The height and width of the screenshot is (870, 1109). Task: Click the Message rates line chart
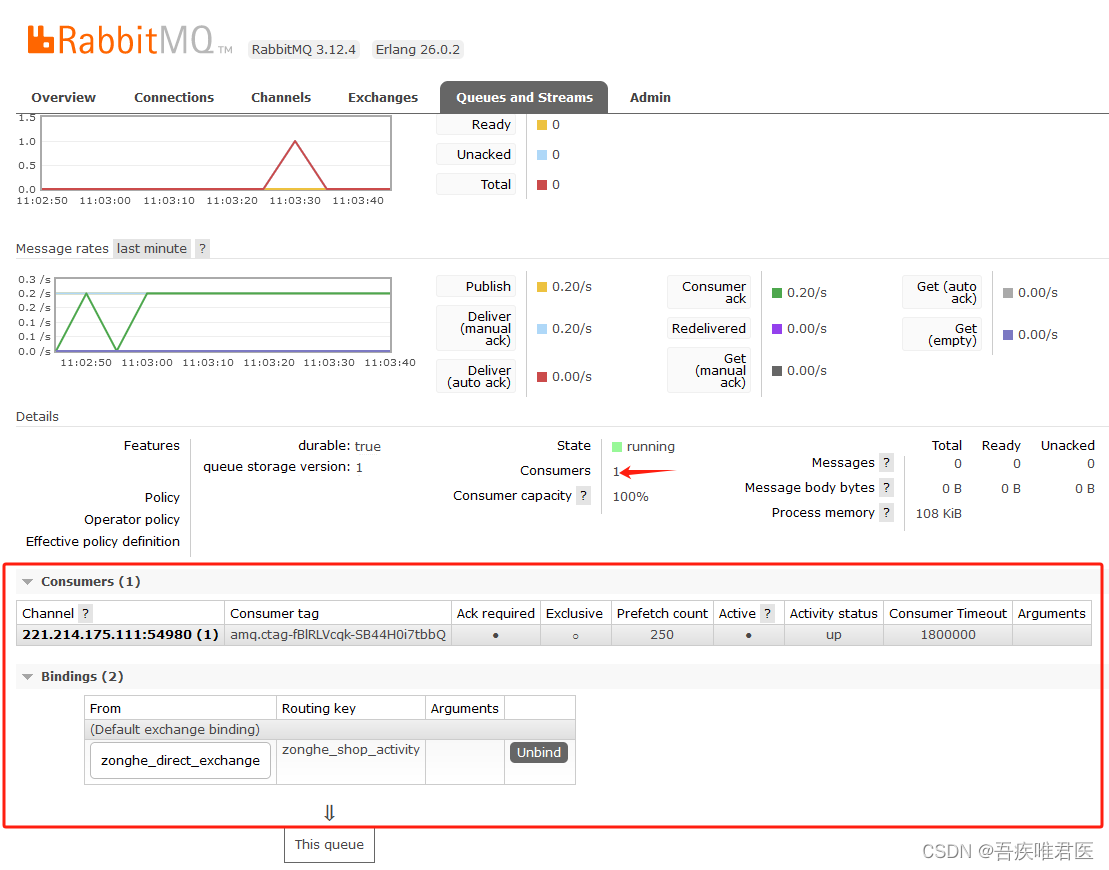click(223, 315)
